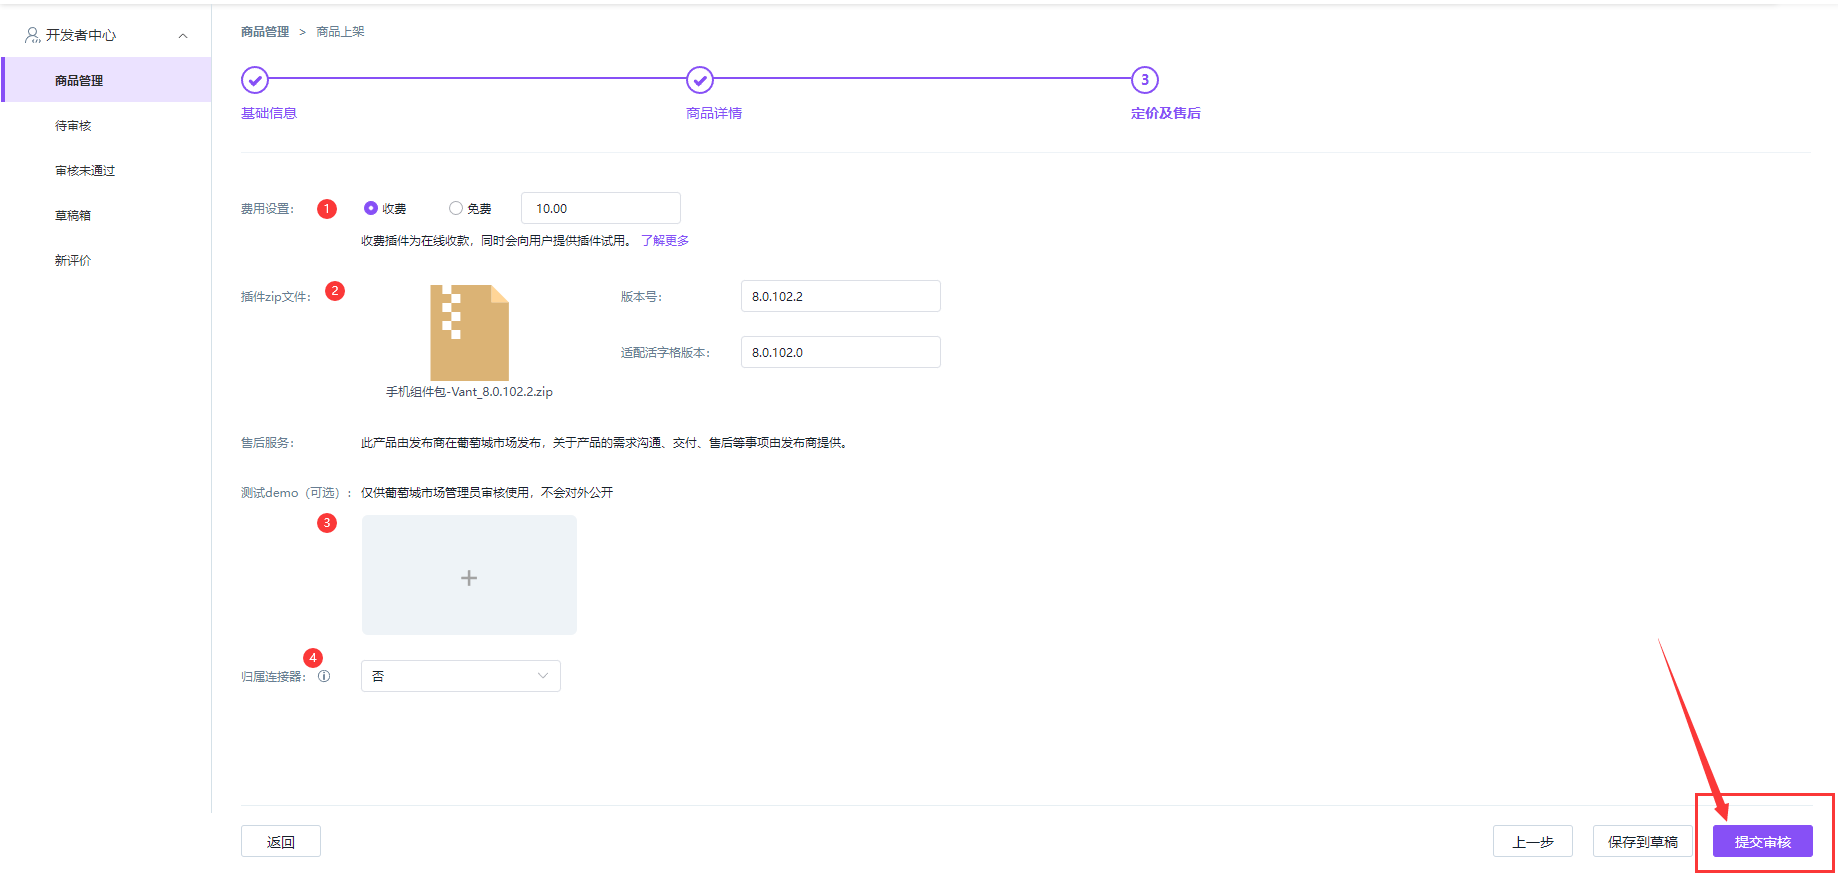This screenshot has width=1838, height=890.
Task: Go to the 基础信息 step label
Action: (x=269, y=113)
